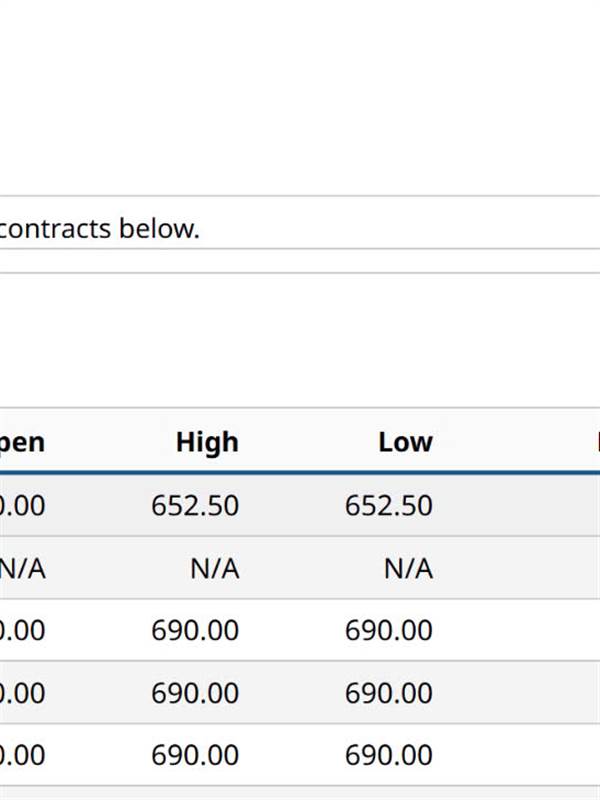Select High 690.00 in the fourth row
Screen dimensions: 600x800
[x=195, y=693]
